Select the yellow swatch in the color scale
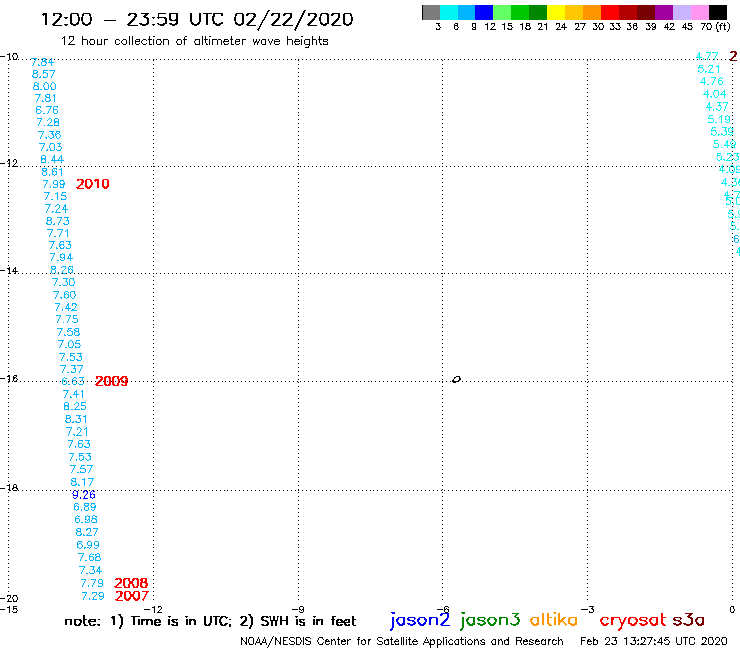Image resolution: width=740 pixels, height=650 pixels. click(x=556, y=12)
